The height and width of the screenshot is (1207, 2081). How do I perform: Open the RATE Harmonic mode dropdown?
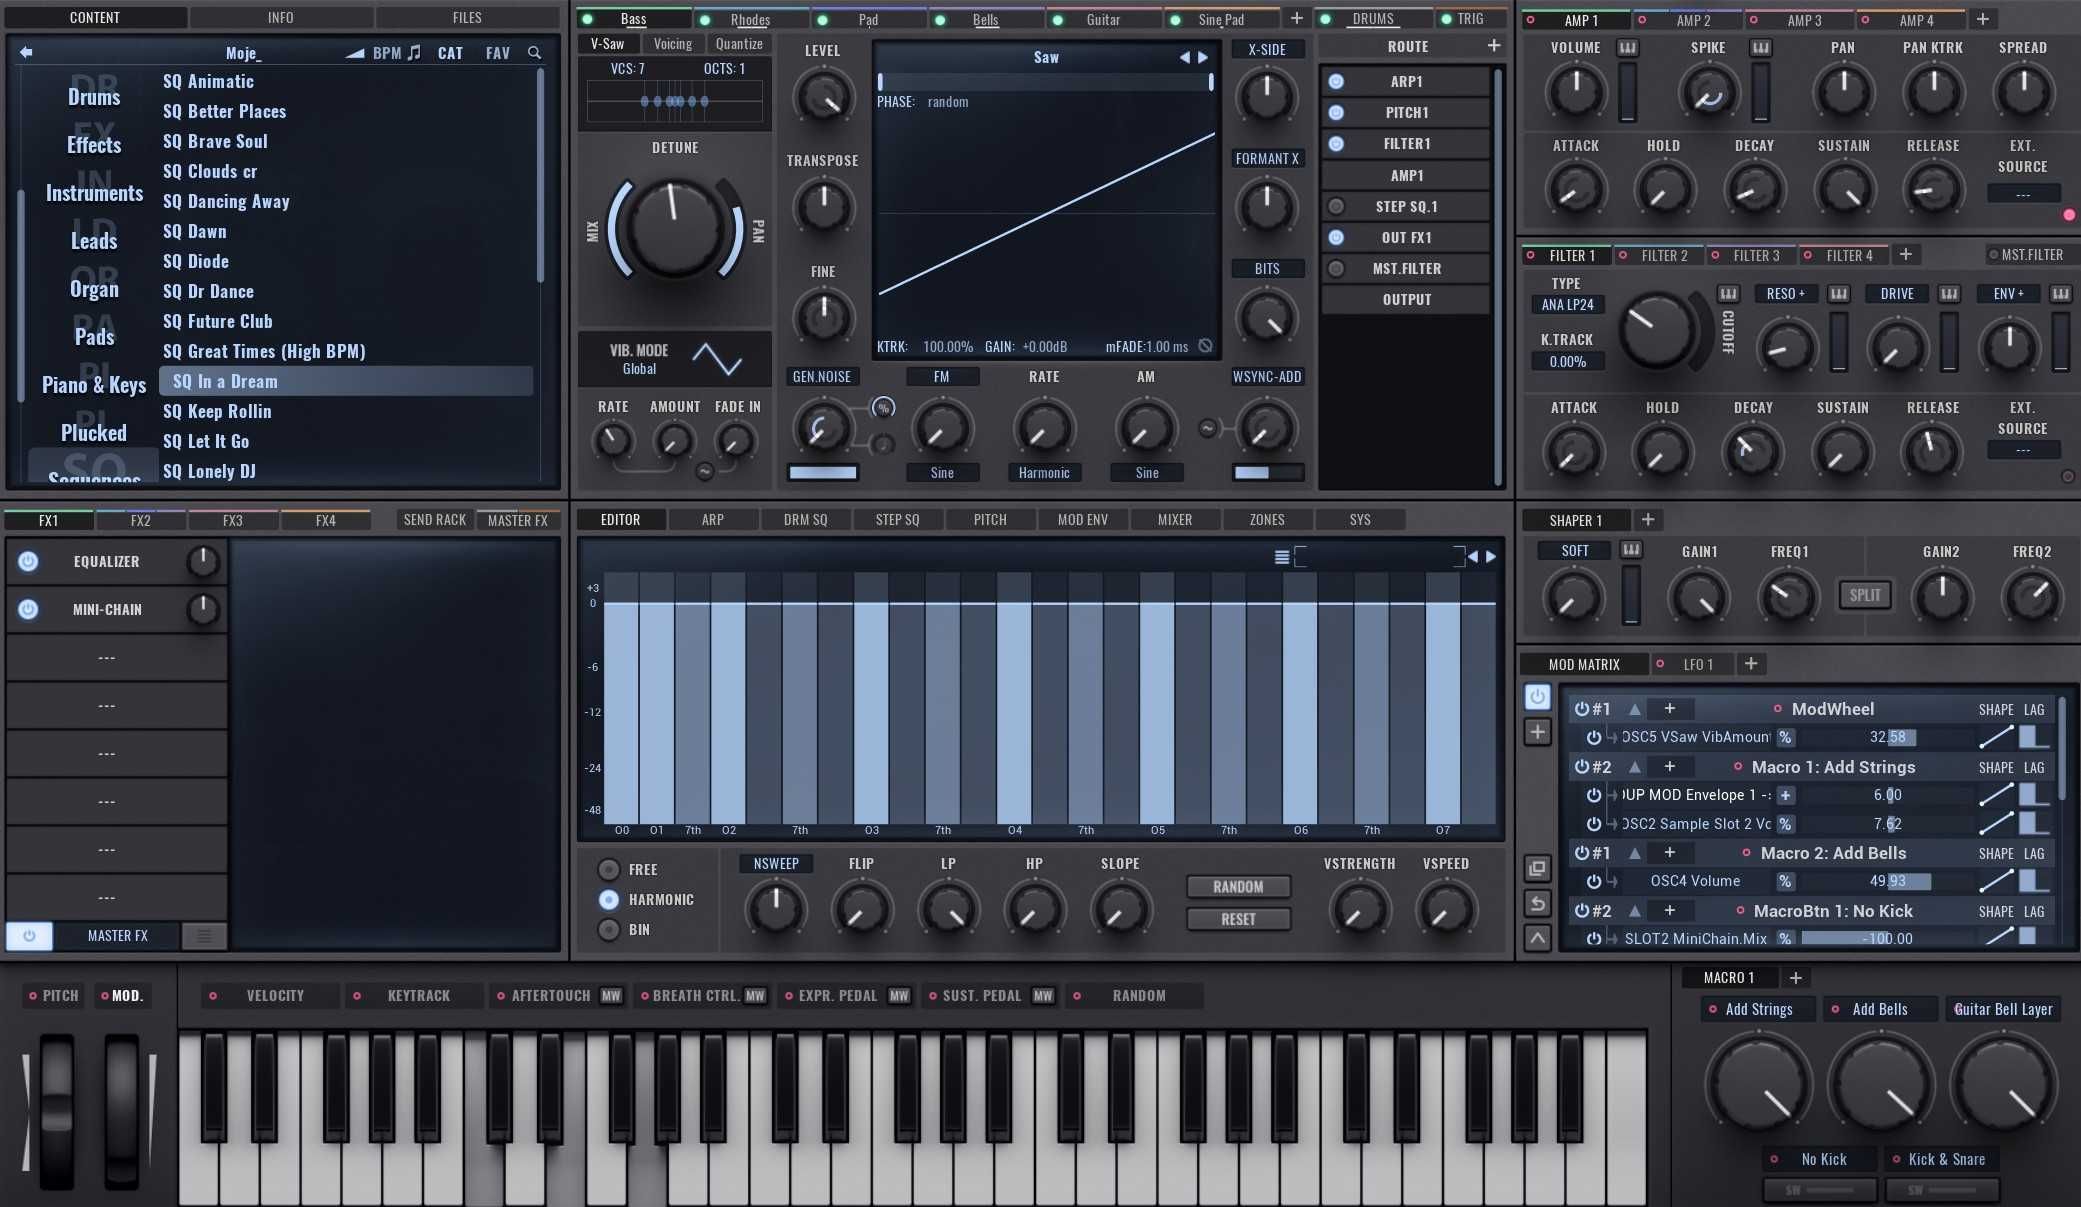1044,472
